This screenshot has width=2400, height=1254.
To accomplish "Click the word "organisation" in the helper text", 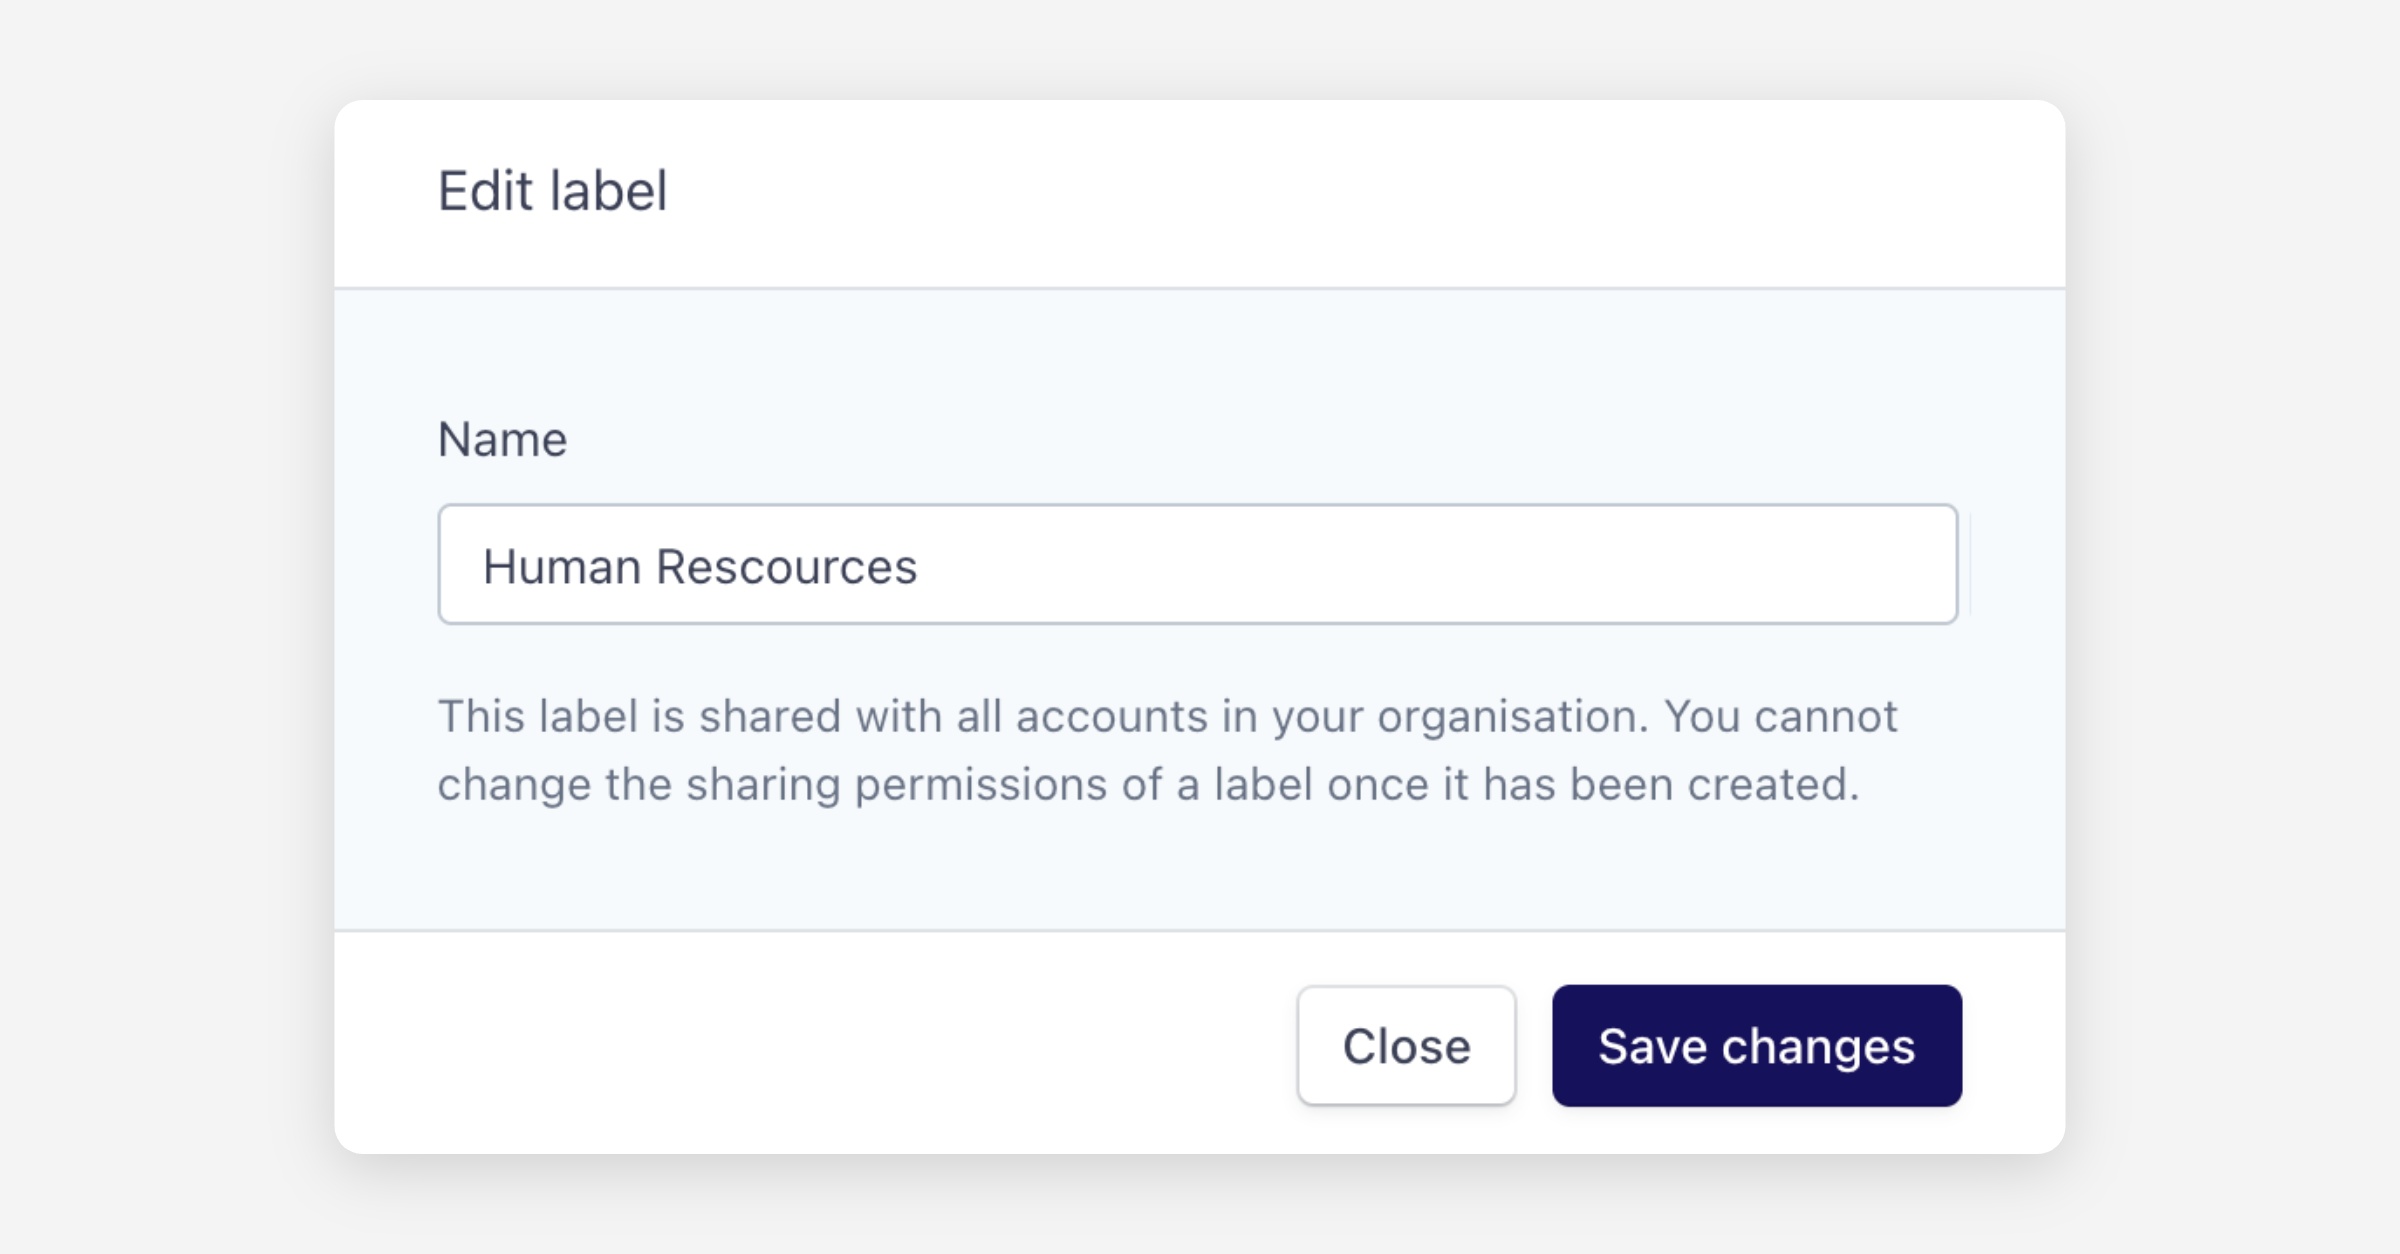I will pos(1510,717).
